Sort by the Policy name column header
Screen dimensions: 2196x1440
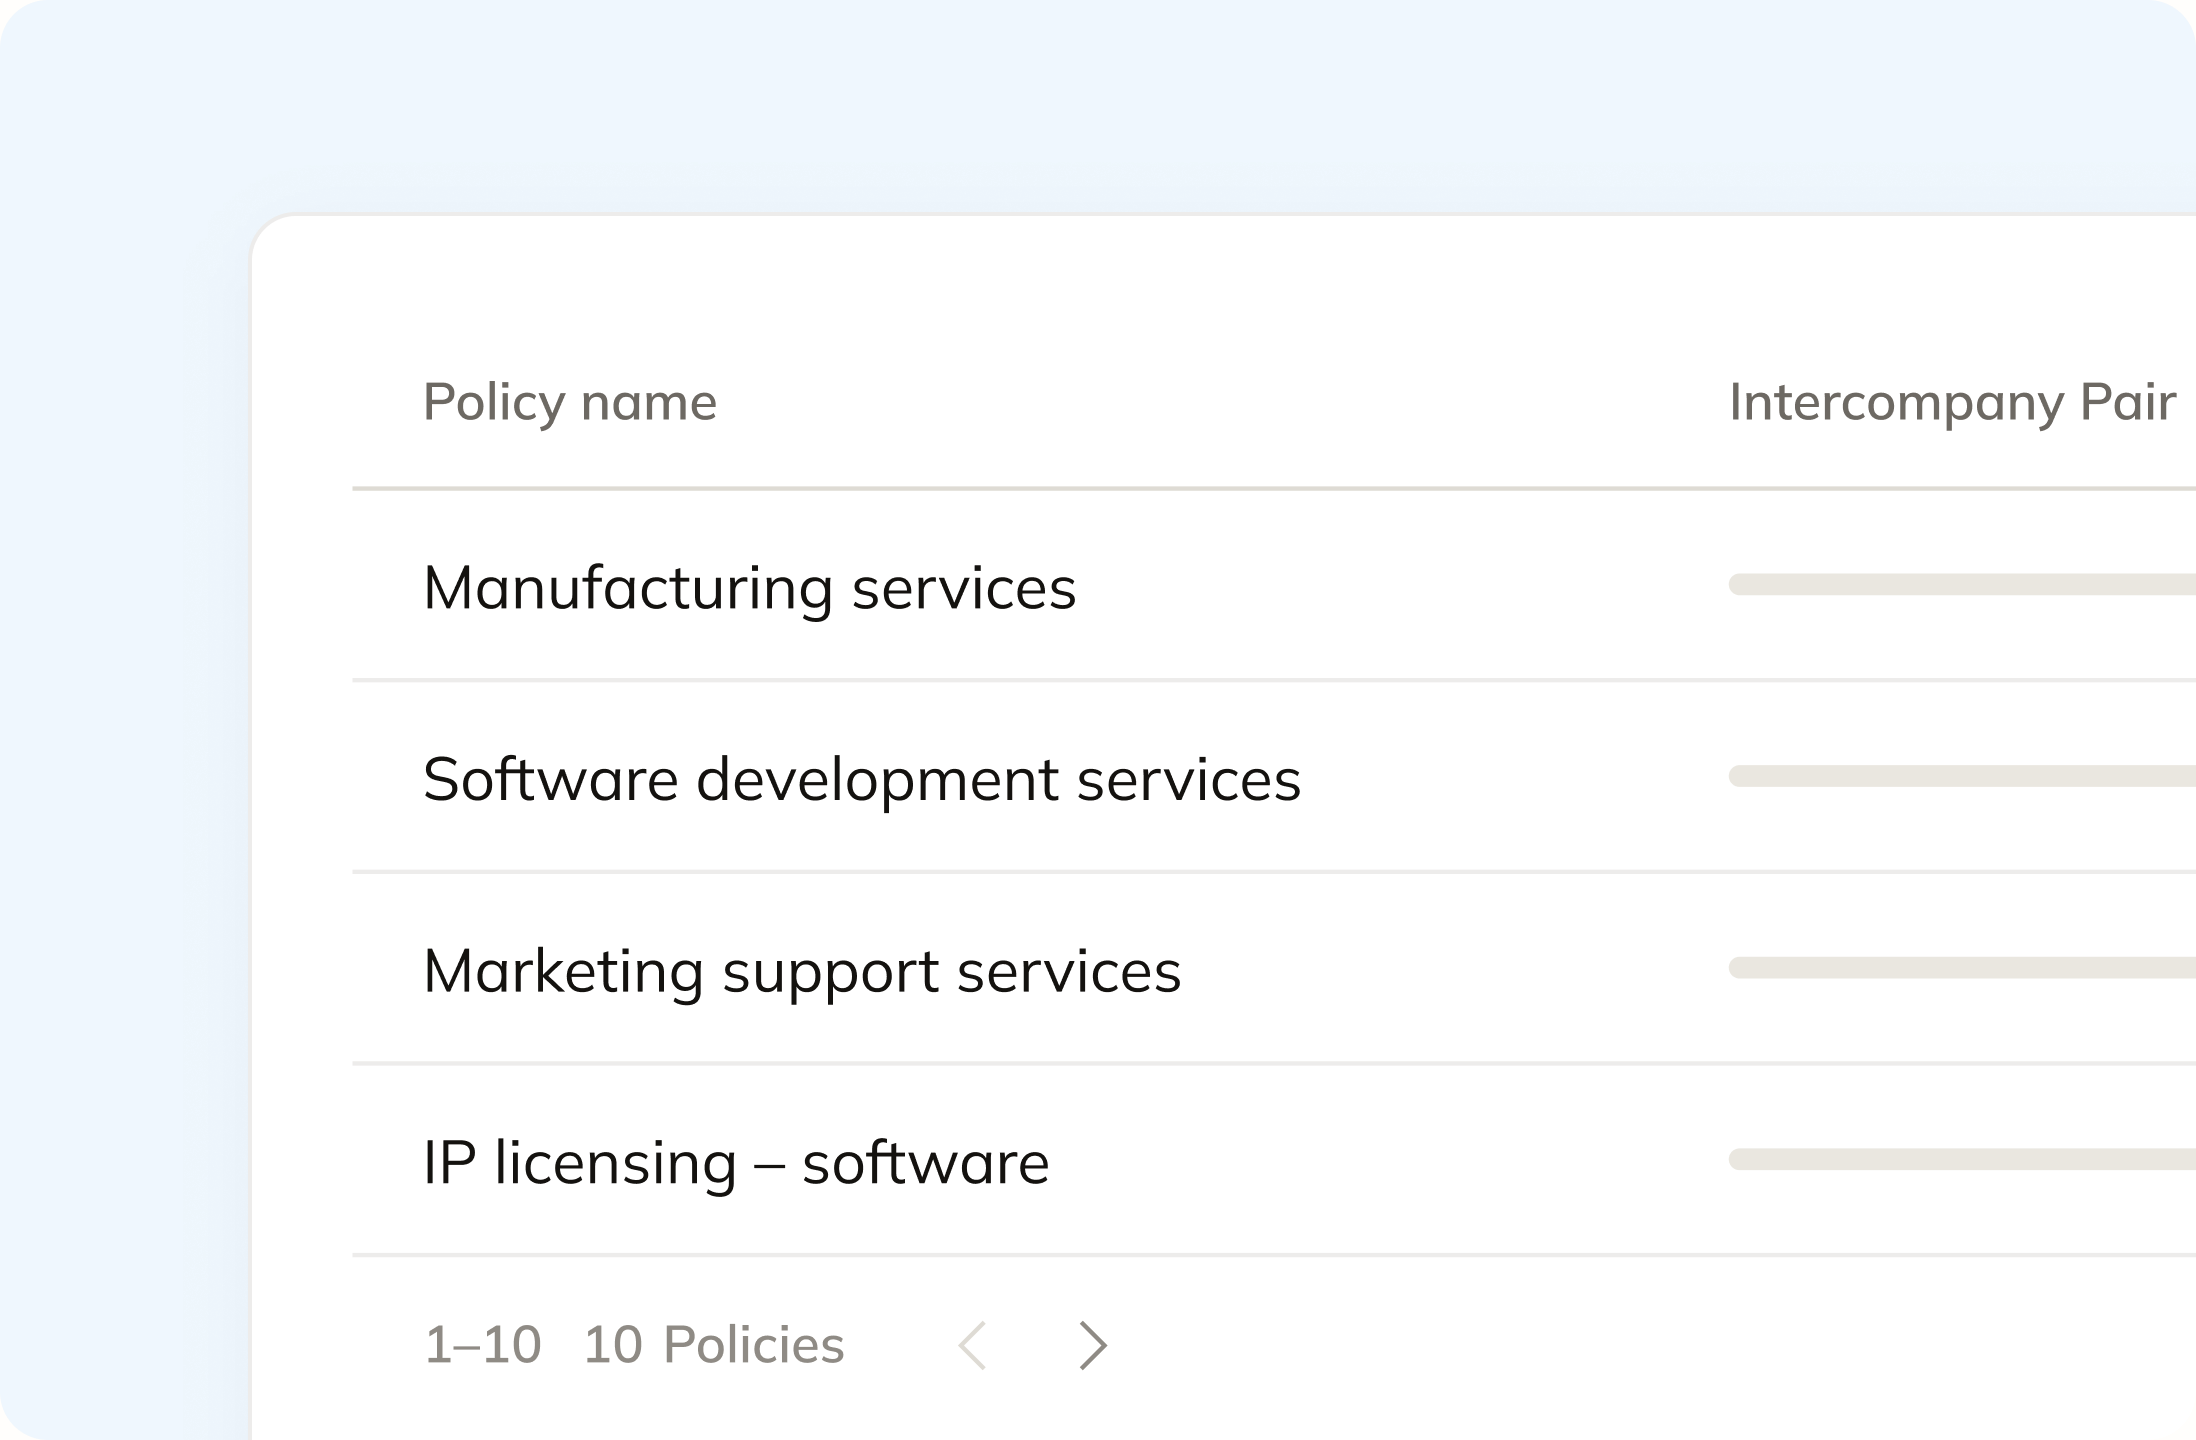click(x=570, y=402)
